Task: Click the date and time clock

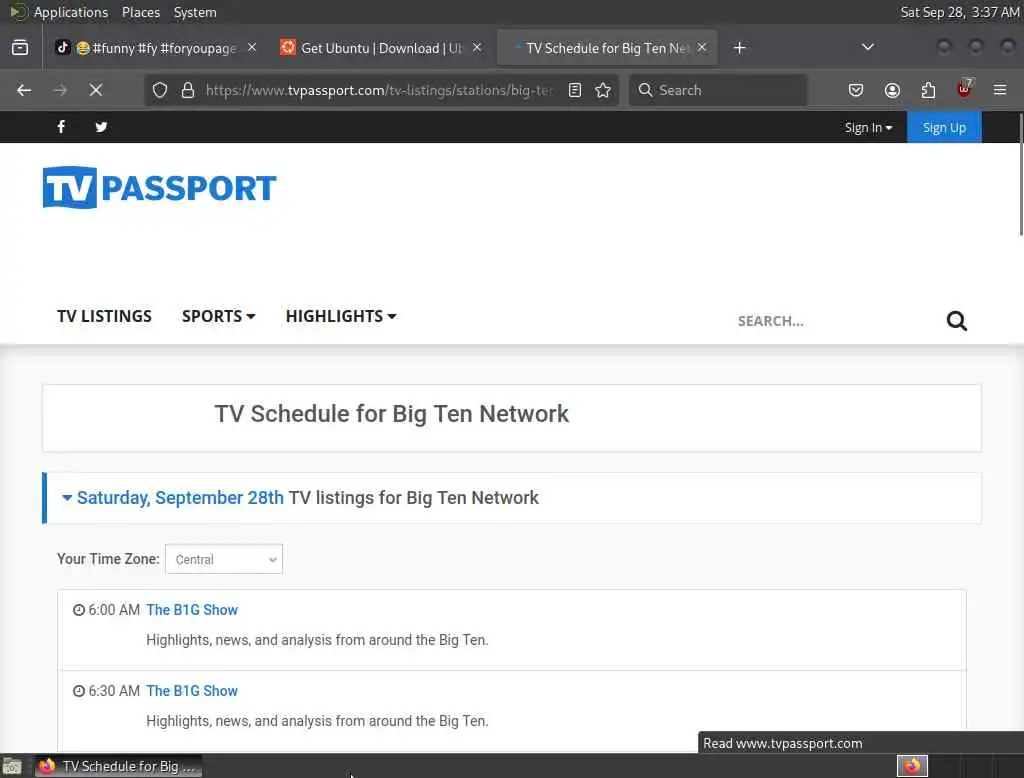Action: (960, 12)
